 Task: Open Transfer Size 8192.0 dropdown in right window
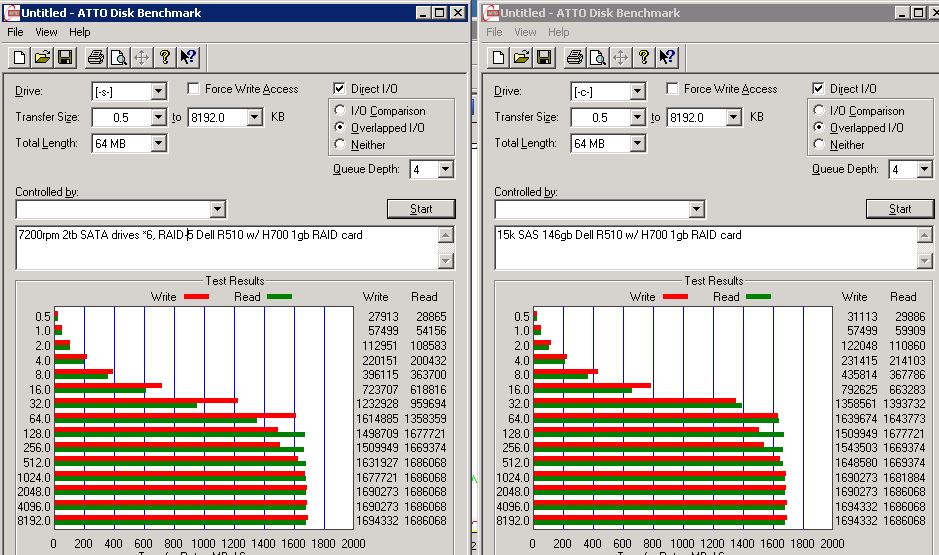(734, 117)
